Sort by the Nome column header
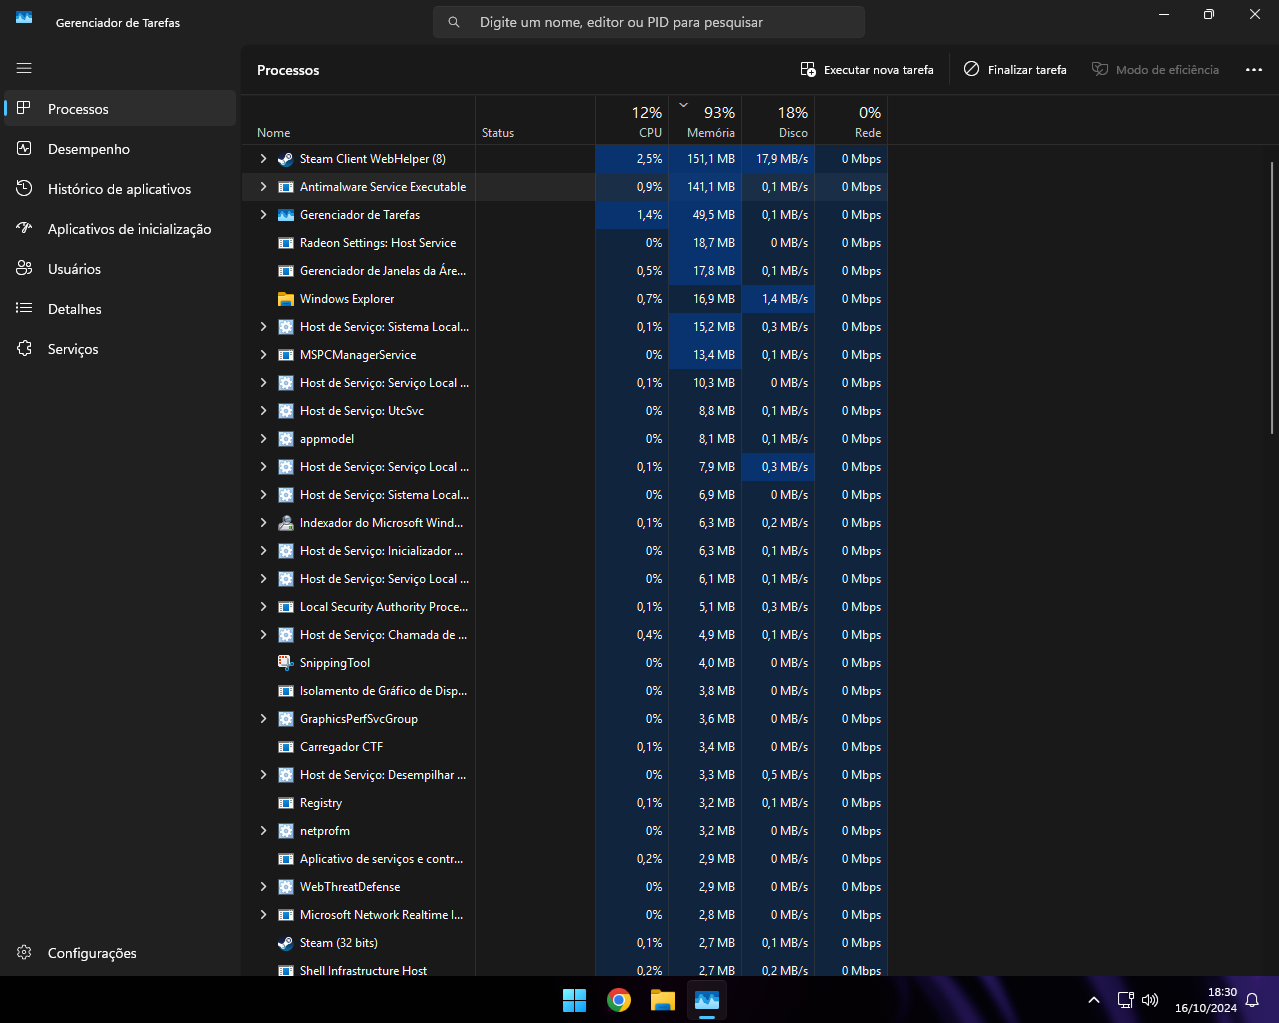Screen dimensions: 1279x1023 [358, 120]
